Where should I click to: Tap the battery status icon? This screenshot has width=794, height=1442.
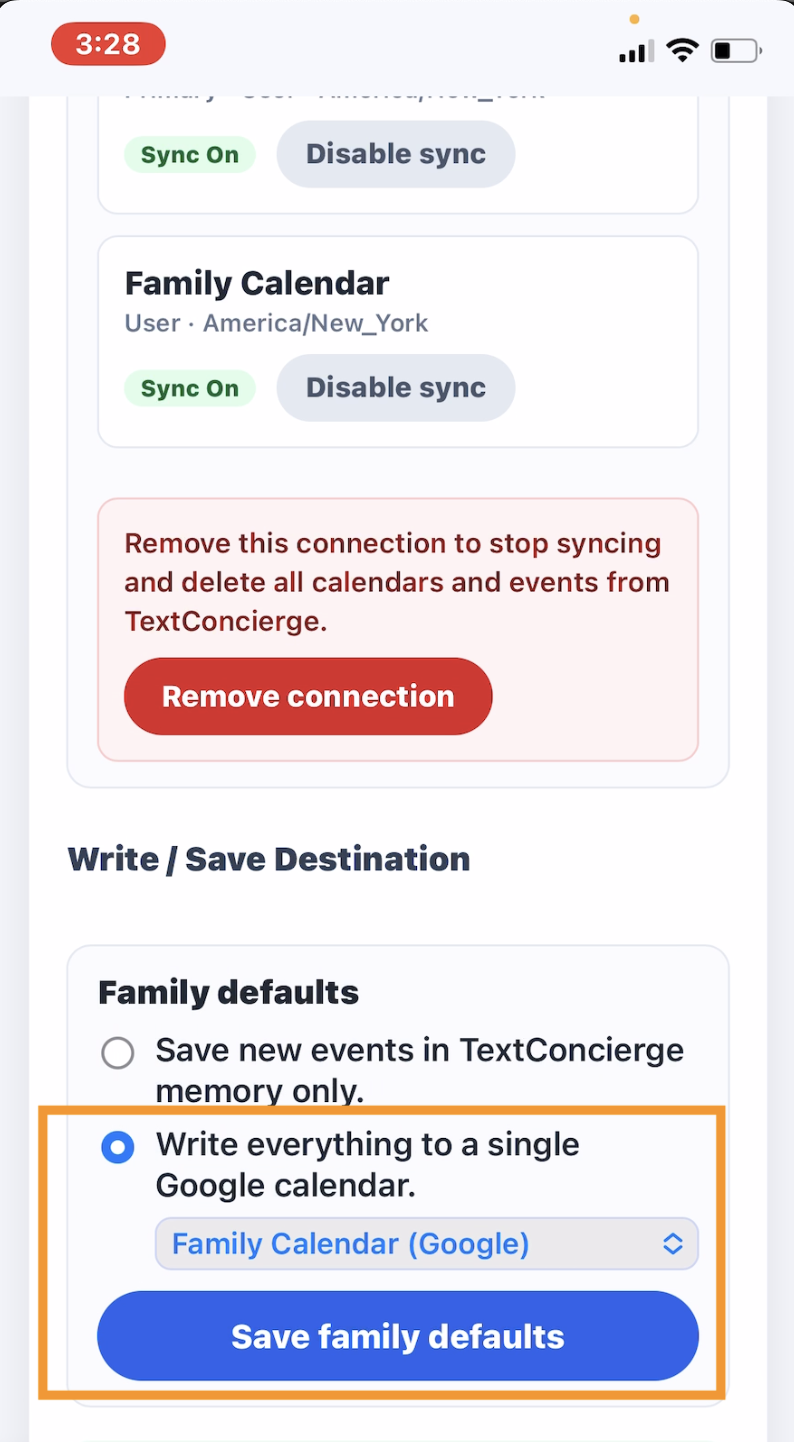click(x=735, y=50)
